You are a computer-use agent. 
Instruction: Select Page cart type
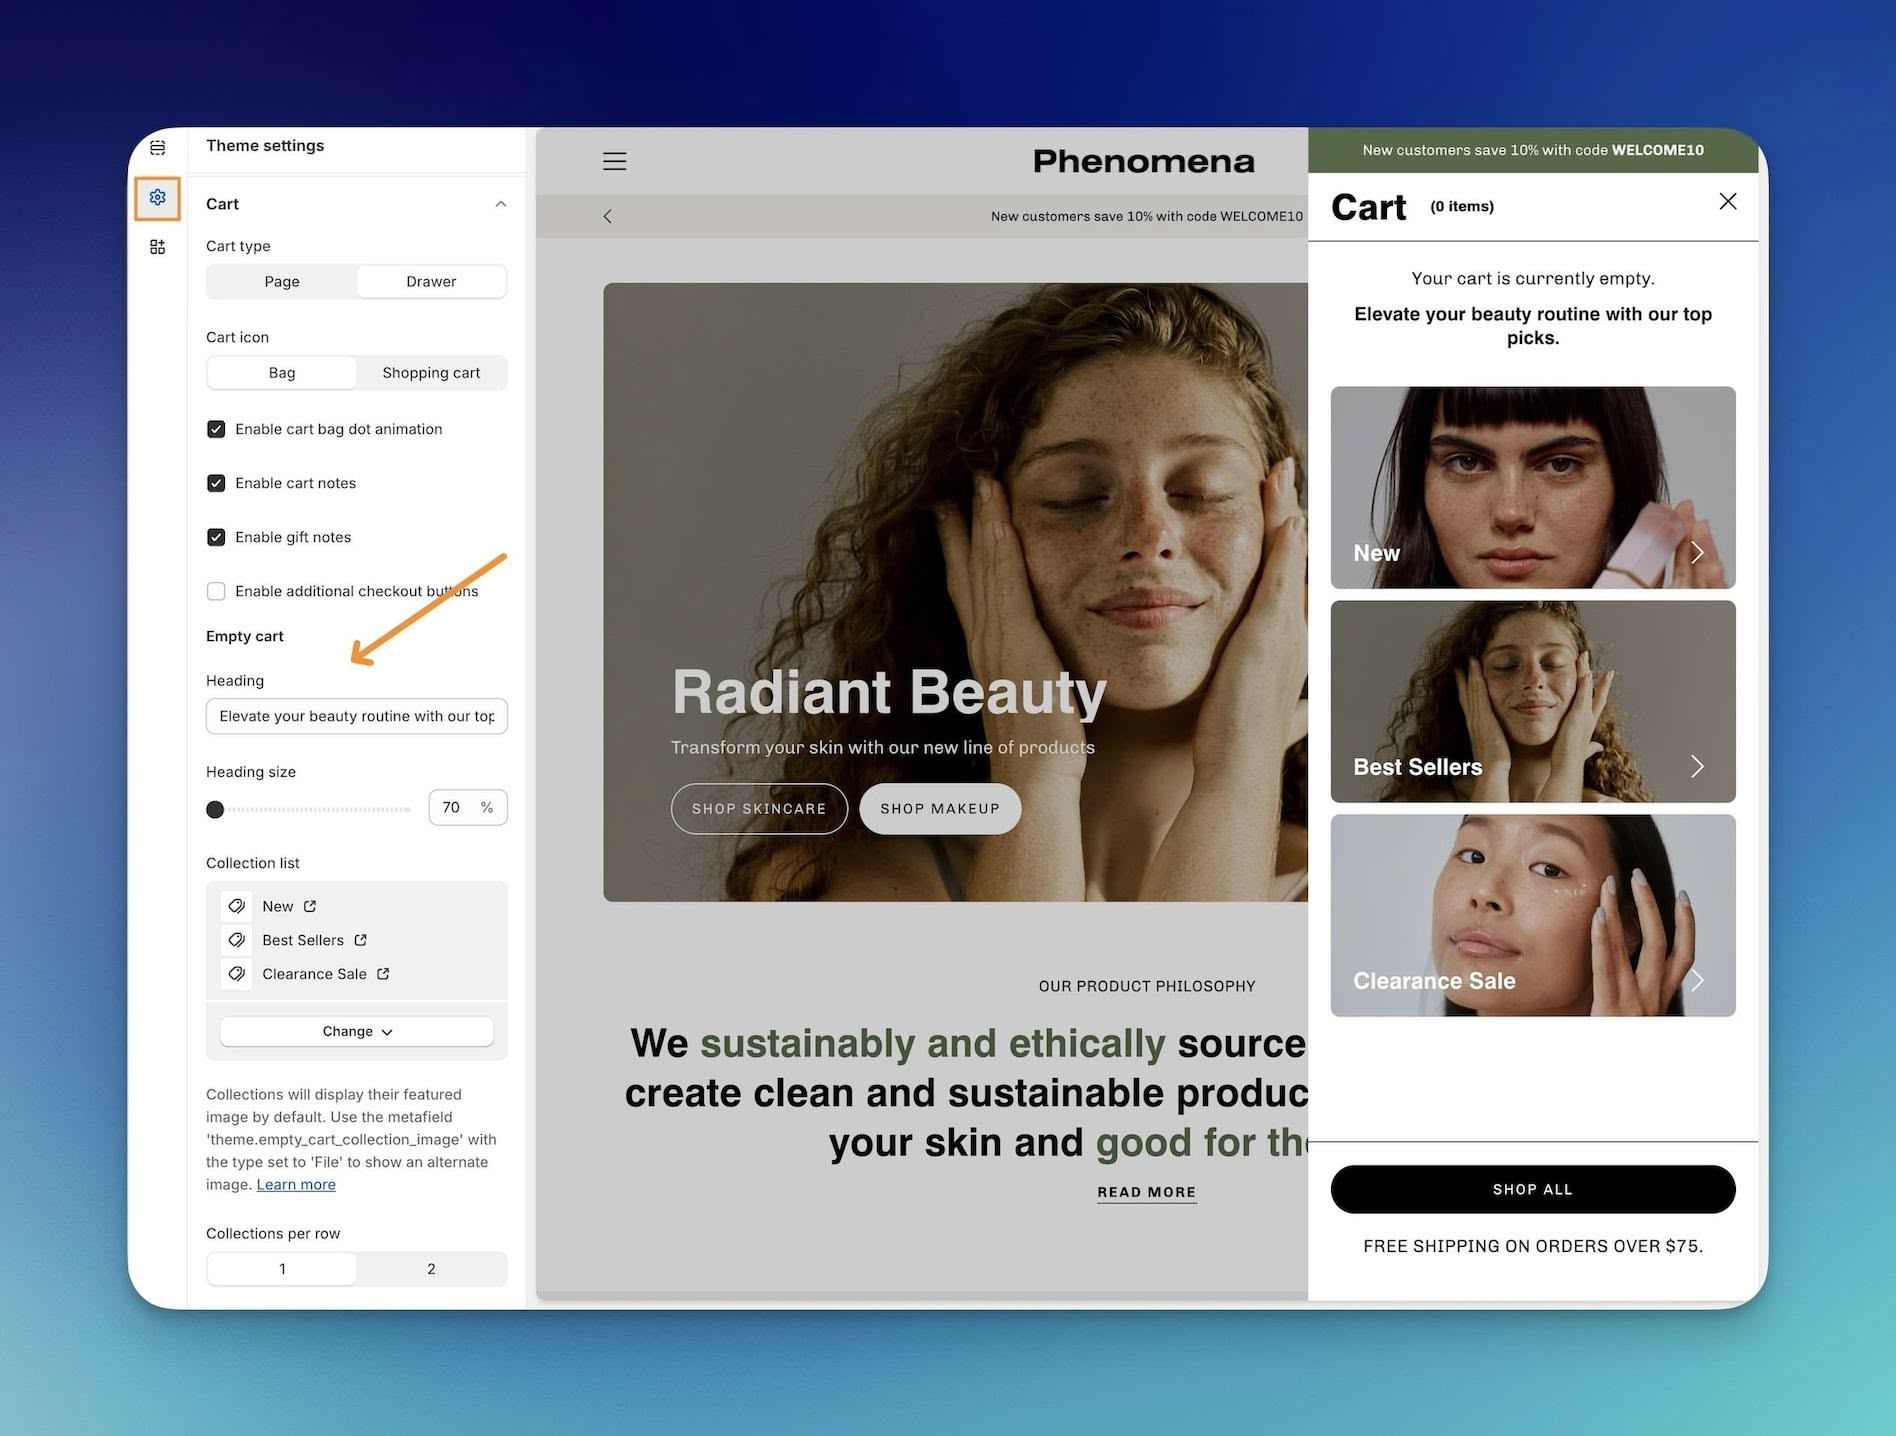click(x=282, y=282)
